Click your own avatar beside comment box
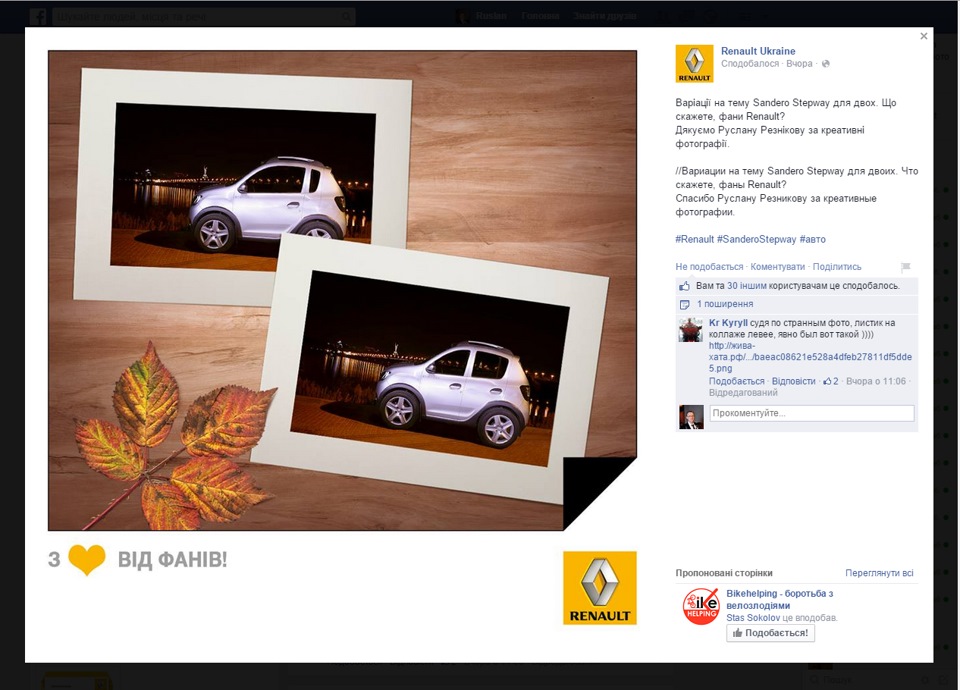This screenshot has width=960, height=690. [691, 417]
